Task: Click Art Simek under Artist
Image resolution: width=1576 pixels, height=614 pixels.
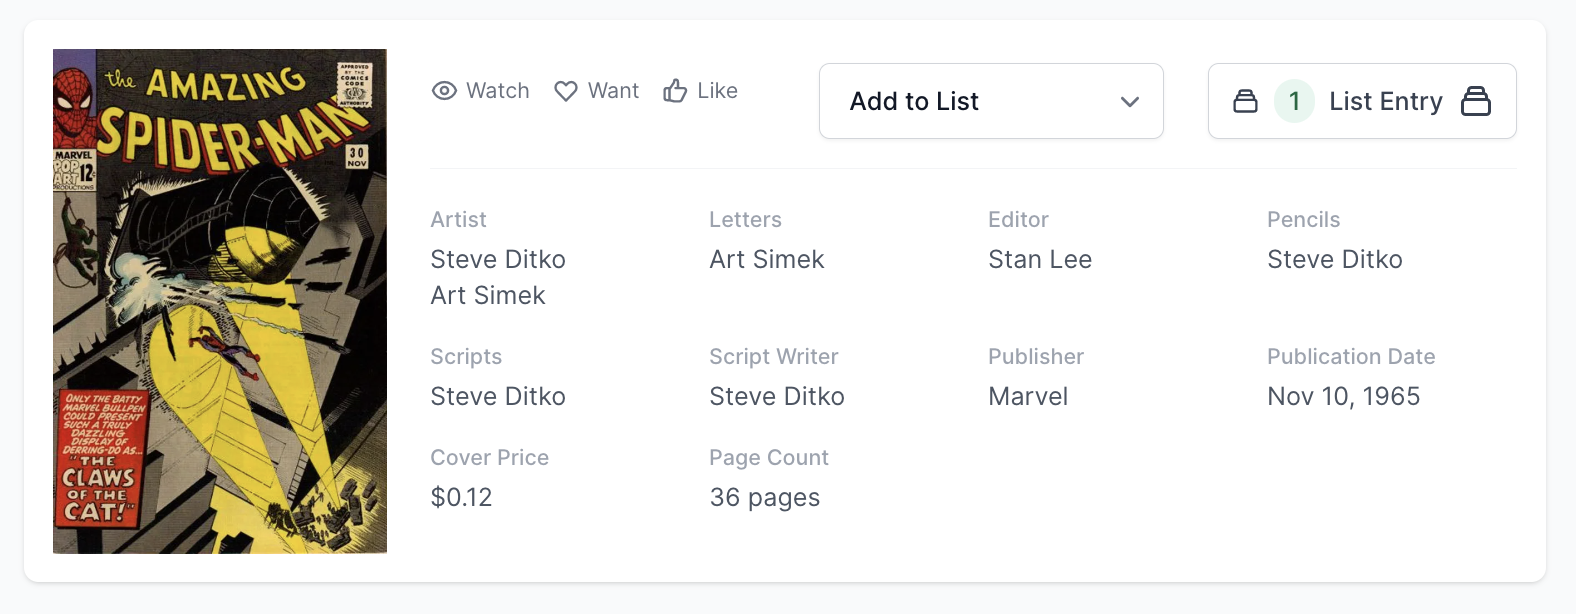Action: point(488,296)
